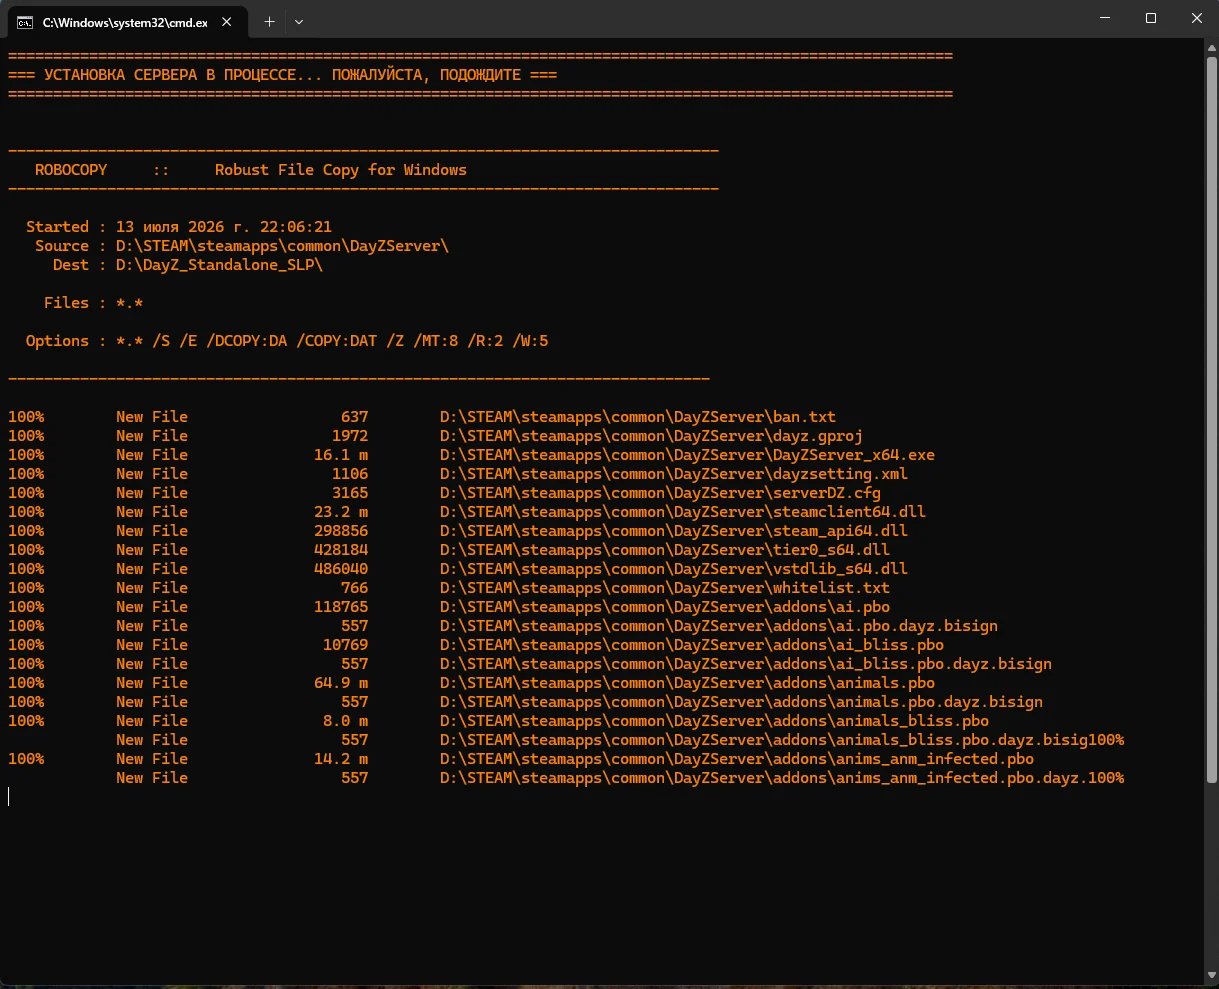Click the ban.txt file path
1219x989 pixels.
638,417
